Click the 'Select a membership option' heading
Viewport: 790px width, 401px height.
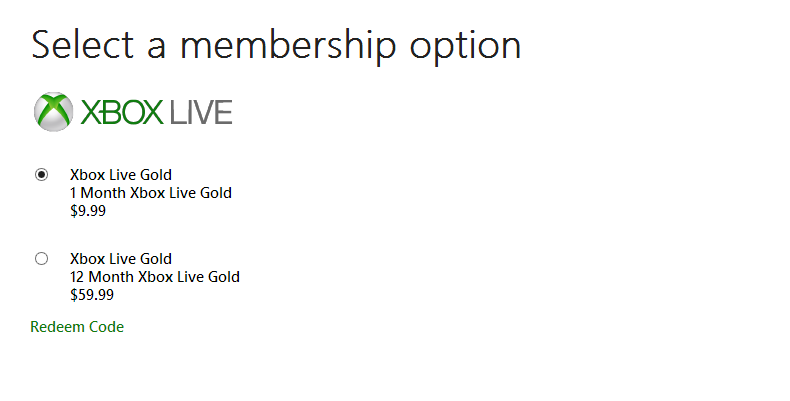(276, 45)
